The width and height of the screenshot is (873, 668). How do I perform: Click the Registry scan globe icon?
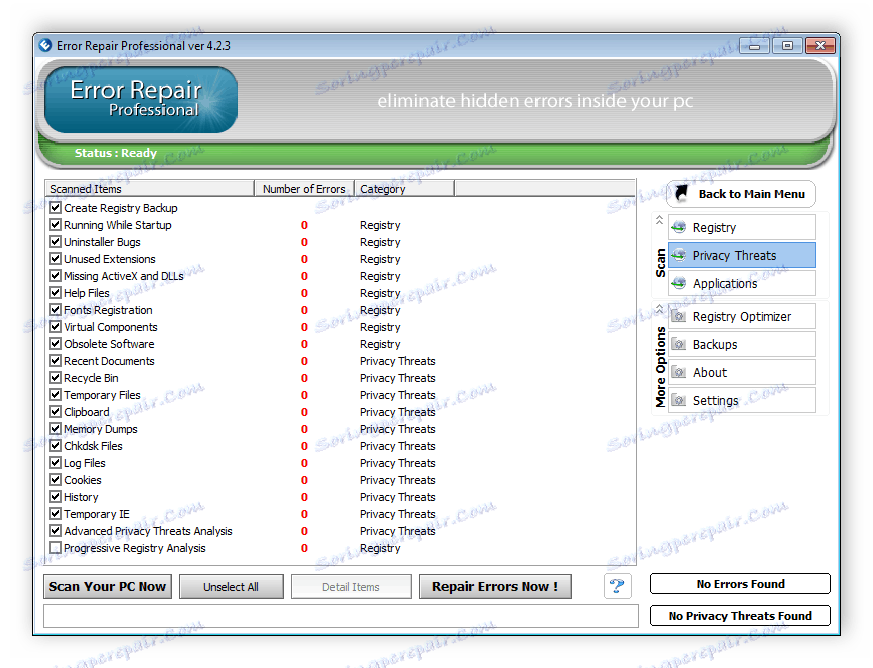679,227
